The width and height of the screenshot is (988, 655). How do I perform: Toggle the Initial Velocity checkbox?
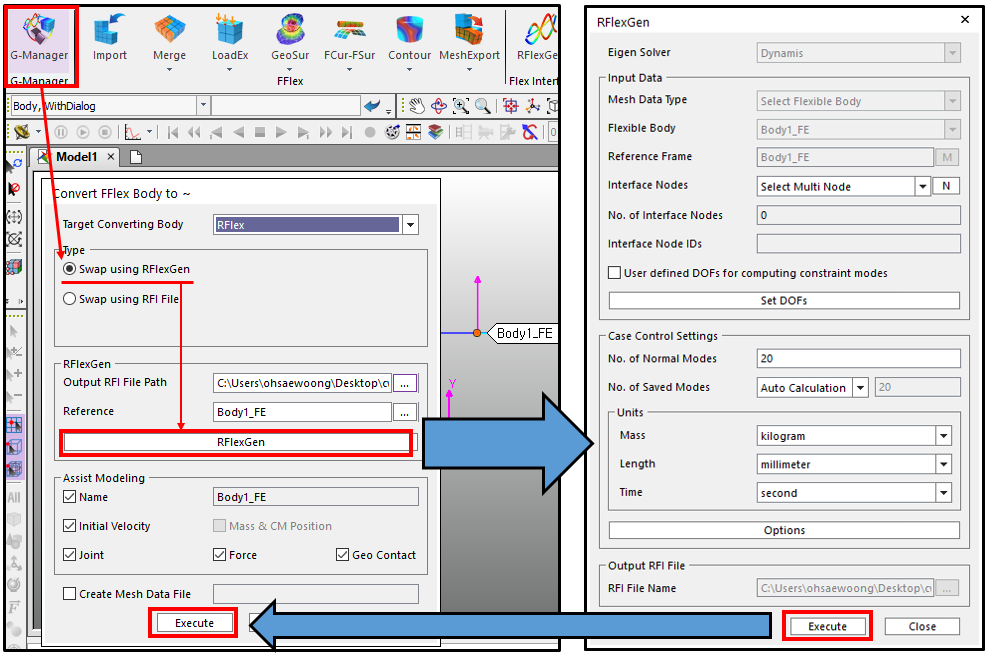70,526
